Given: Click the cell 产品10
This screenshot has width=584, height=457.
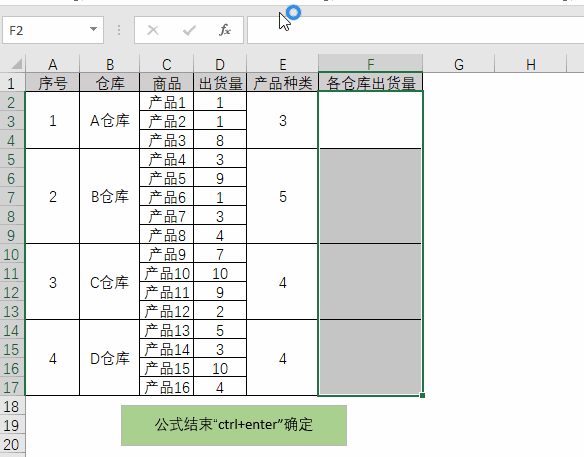Looking at the screenshot, I should pos(166,273).
